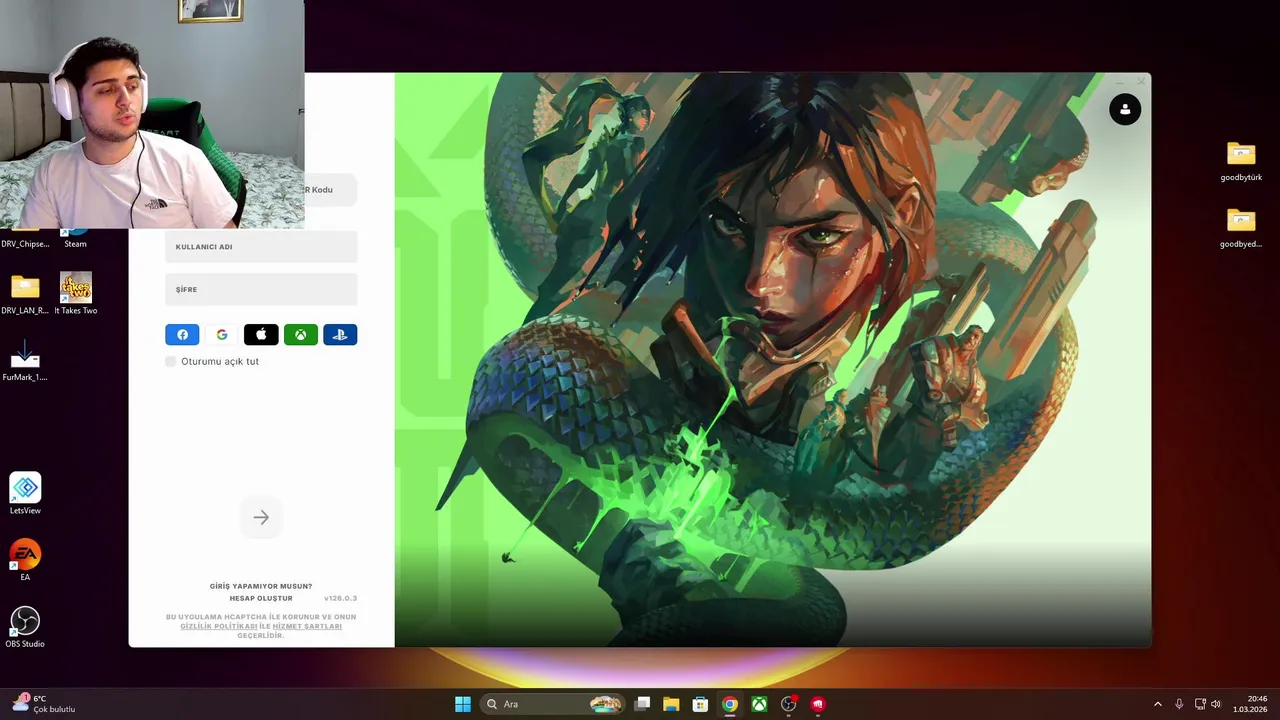Expand the hidden system tray icons chevron
Viewport: 1280px width, 720px height.
1158,704
